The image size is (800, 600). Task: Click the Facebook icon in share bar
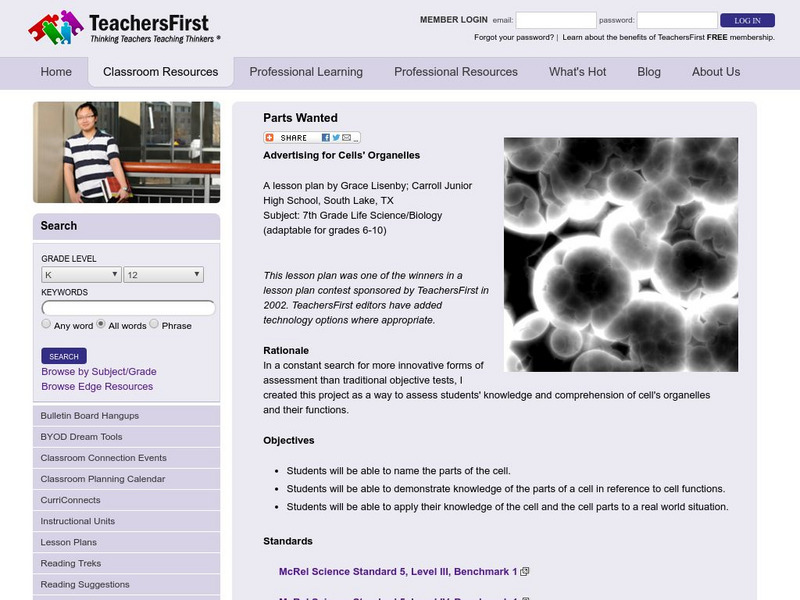click(x=326, y=138)
